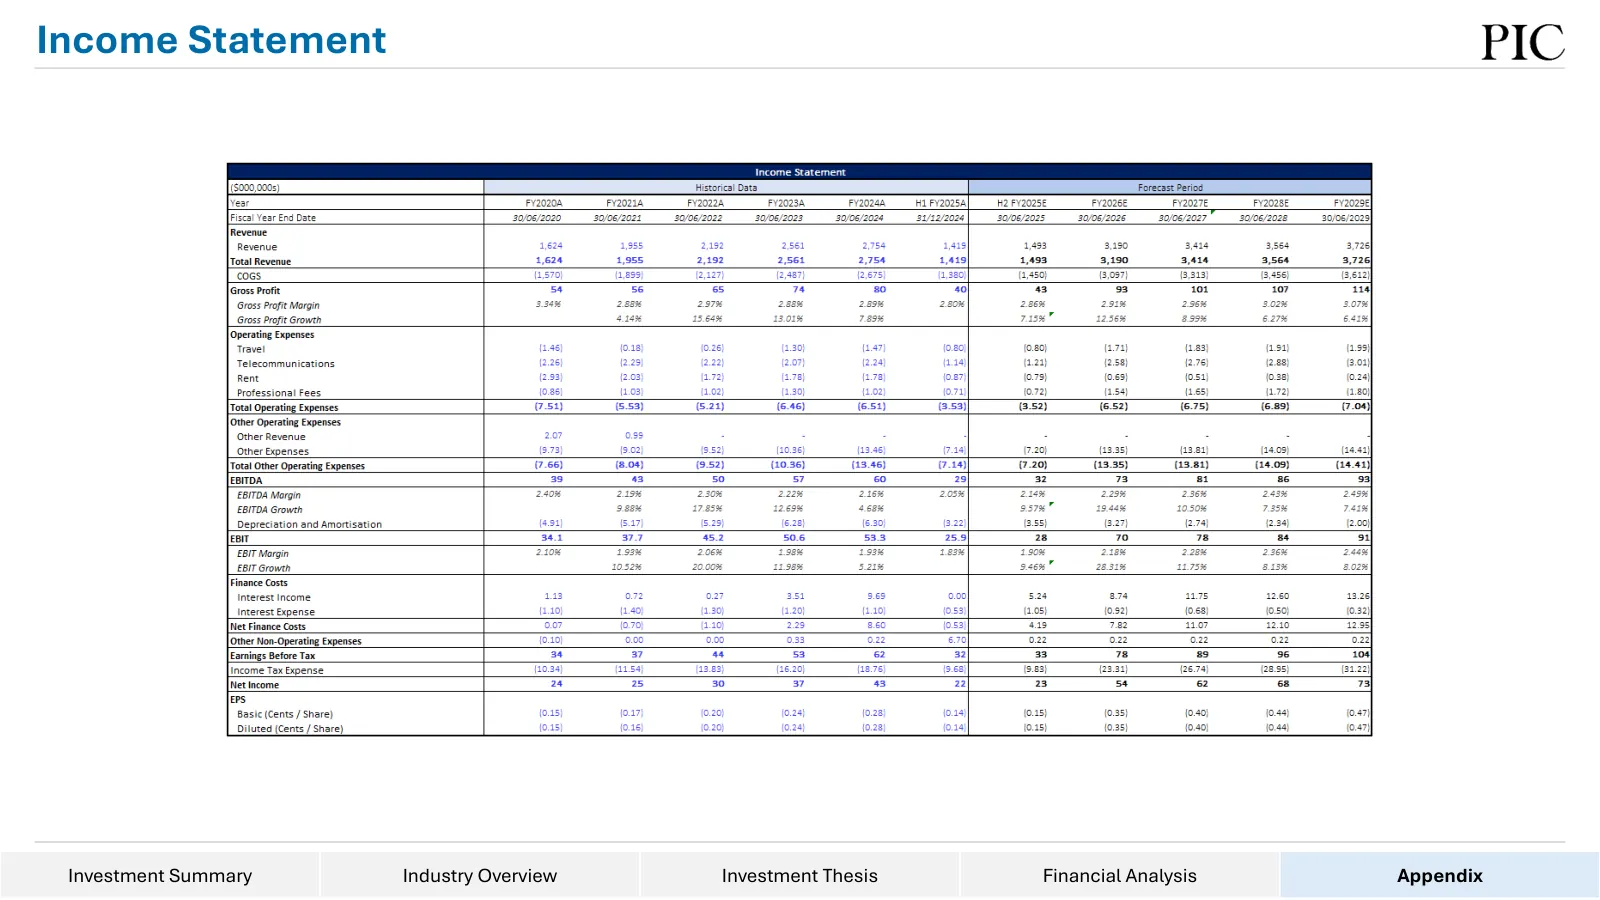Viewport: 1600px width, 900px height.
Task: Select the FY2026E Total Revenue value 3,190
Action: tap(1114, 260)
